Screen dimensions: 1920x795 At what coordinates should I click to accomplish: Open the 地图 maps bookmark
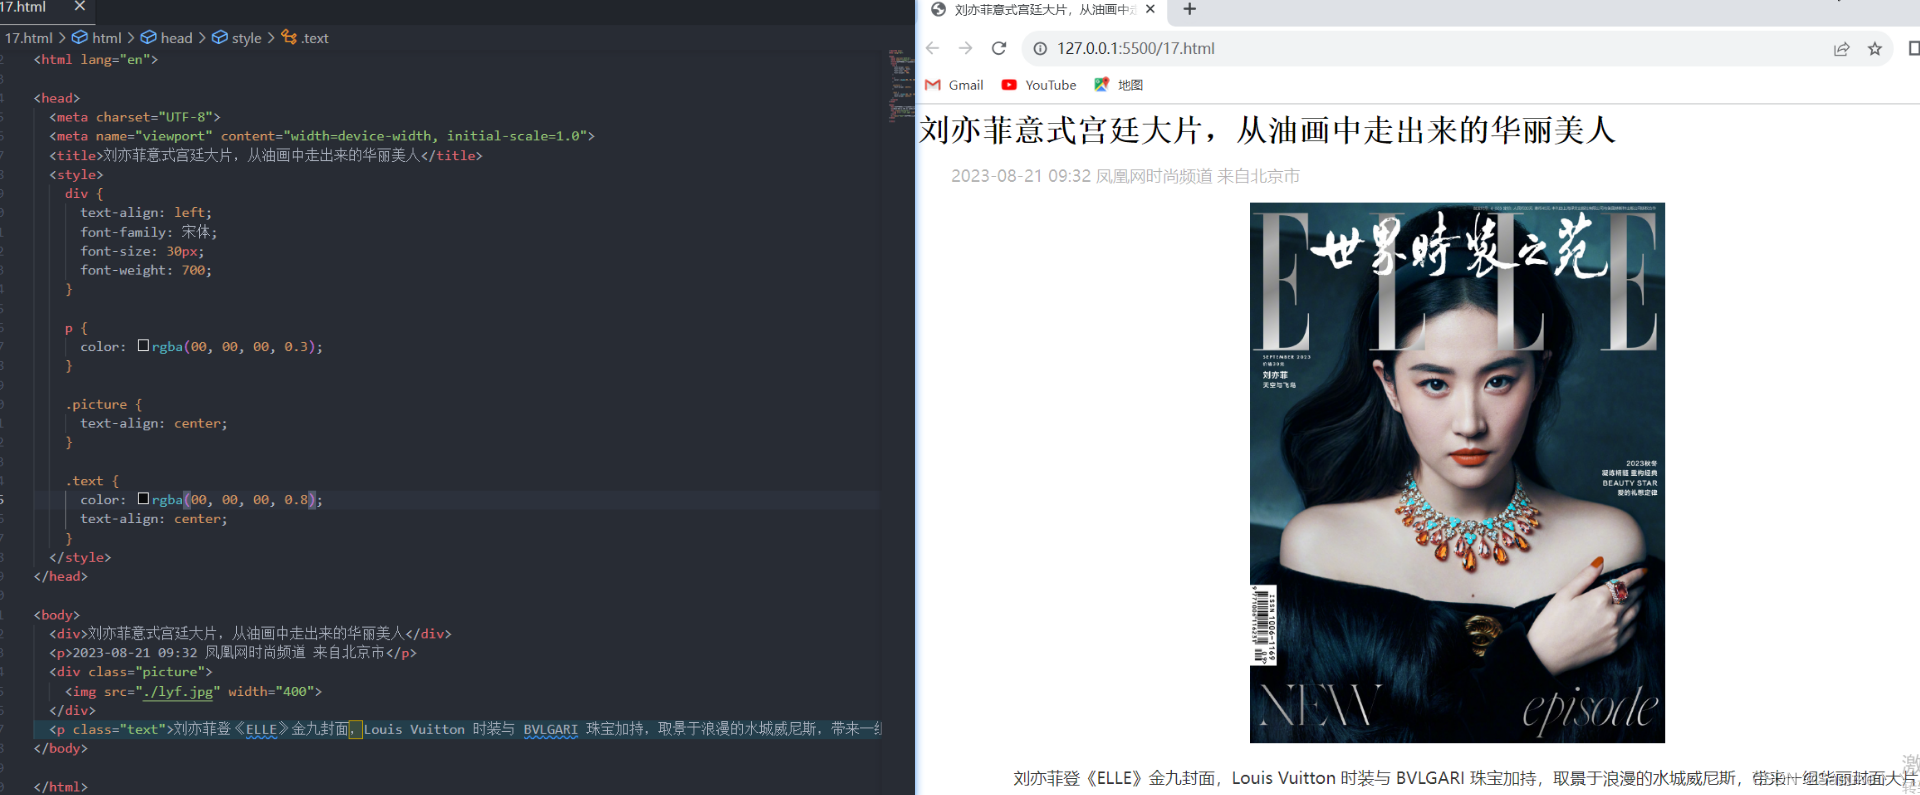point(1119,85)
